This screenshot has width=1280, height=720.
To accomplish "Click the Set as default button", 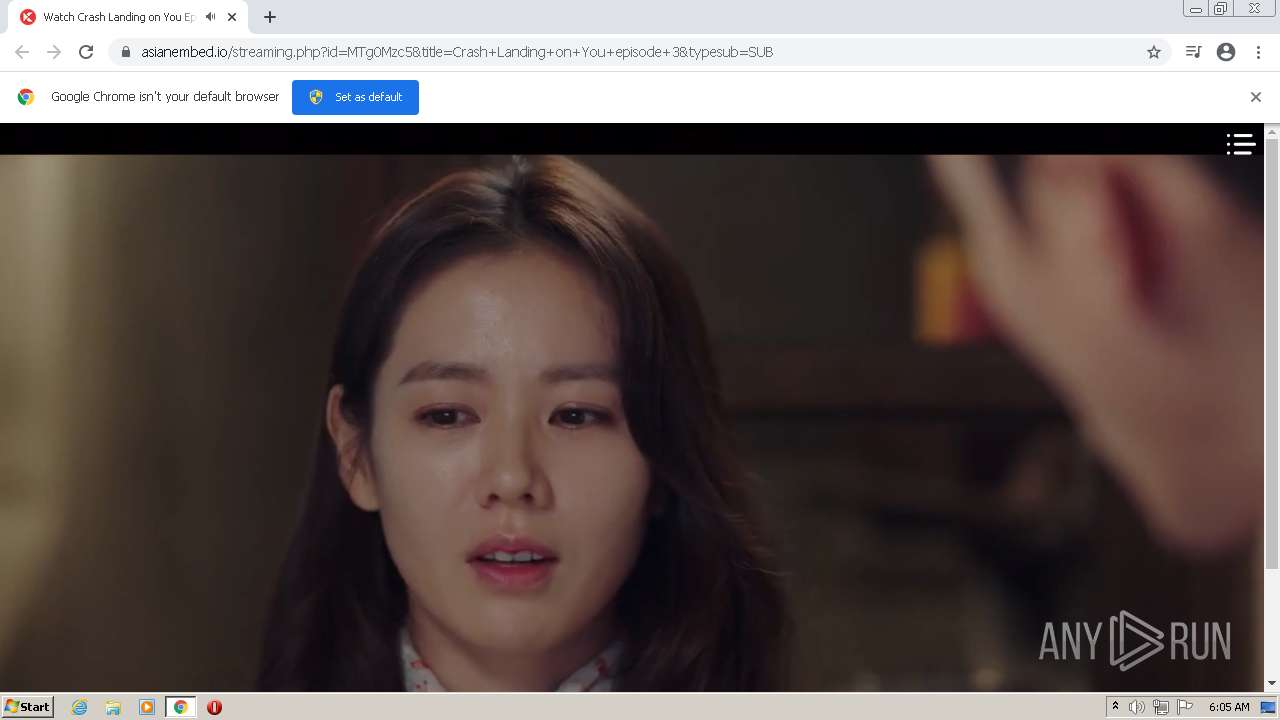I will [x=355, y=97].
